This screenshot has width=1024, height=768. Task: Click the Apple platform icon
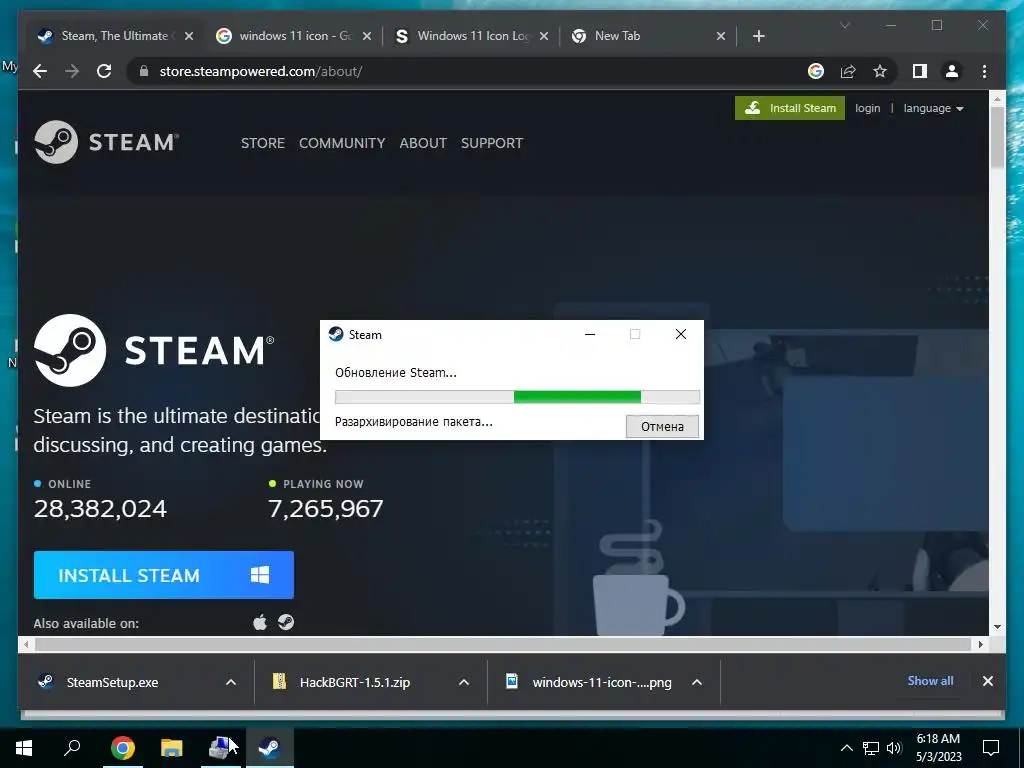260,622
